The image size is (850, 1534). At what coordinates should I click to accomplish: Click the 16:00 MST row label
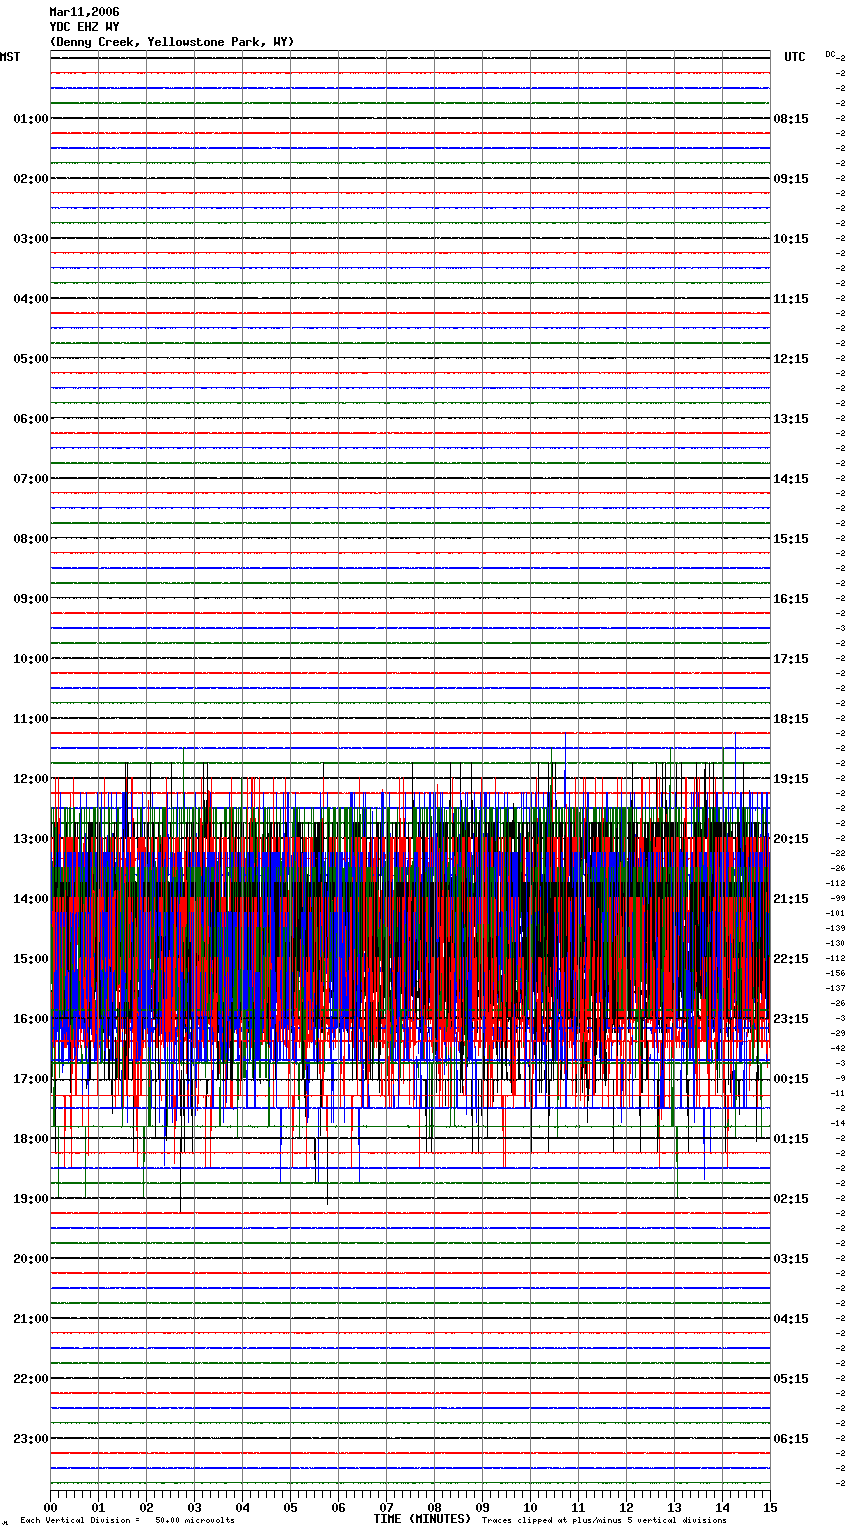(x=31, y=1019)
